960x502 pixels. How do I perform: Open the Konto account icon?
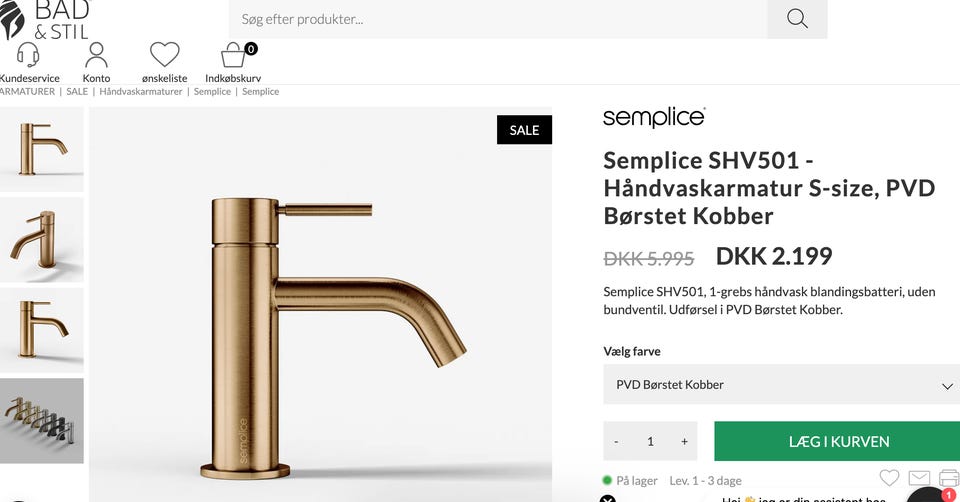[96, 55]
